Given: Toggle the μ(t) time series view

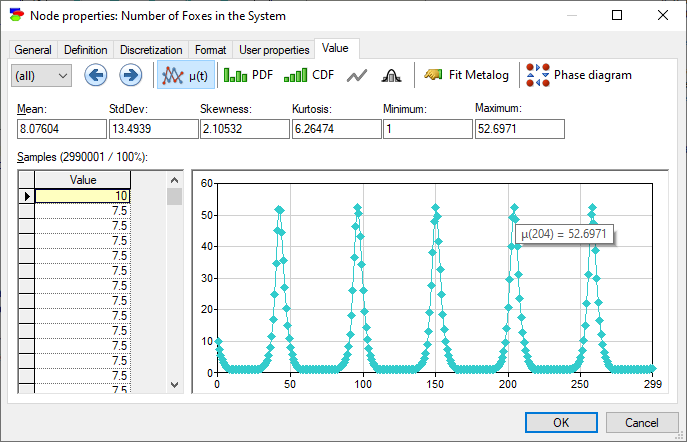Looking at the screenshot, I should pos(186,75).
